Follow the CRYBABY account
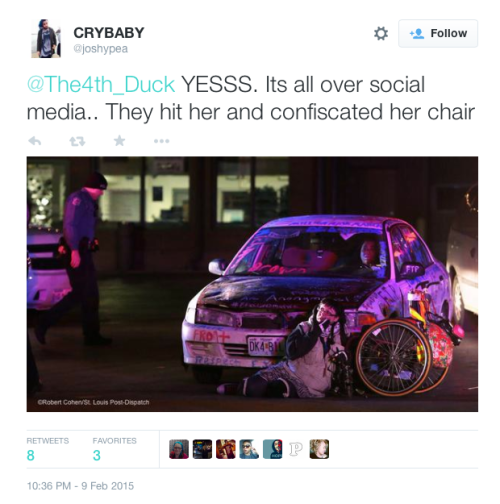The image size is (500, 504). click(438, 33)
